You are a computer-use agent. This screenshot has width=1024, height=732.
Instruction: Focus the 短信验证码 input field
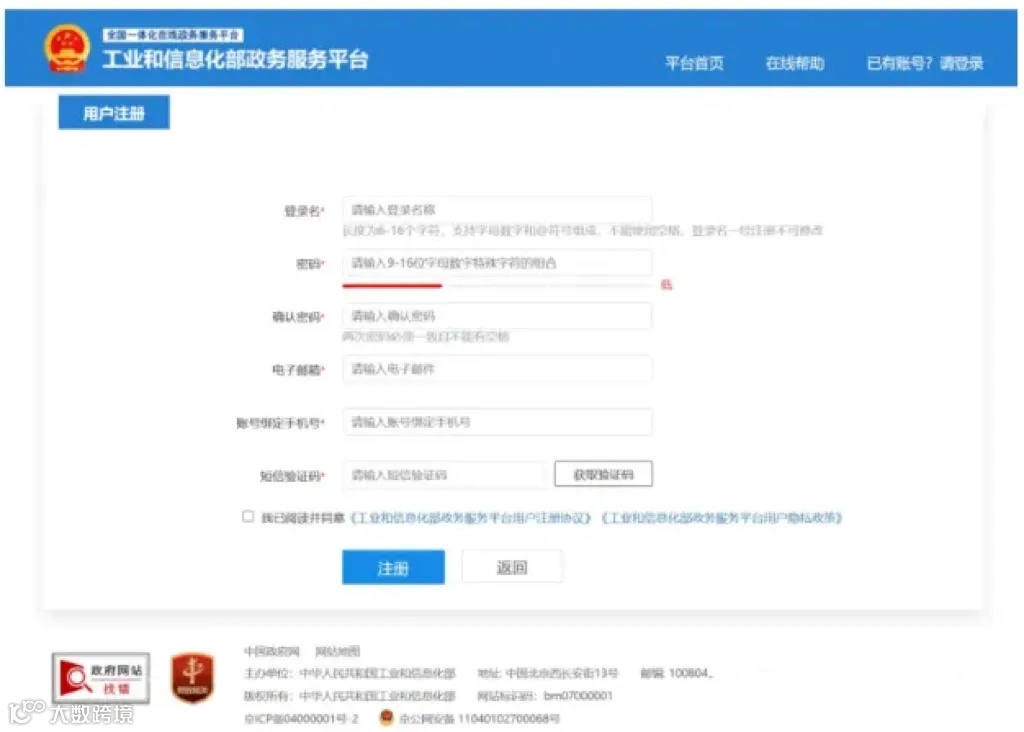pos(443,475)
